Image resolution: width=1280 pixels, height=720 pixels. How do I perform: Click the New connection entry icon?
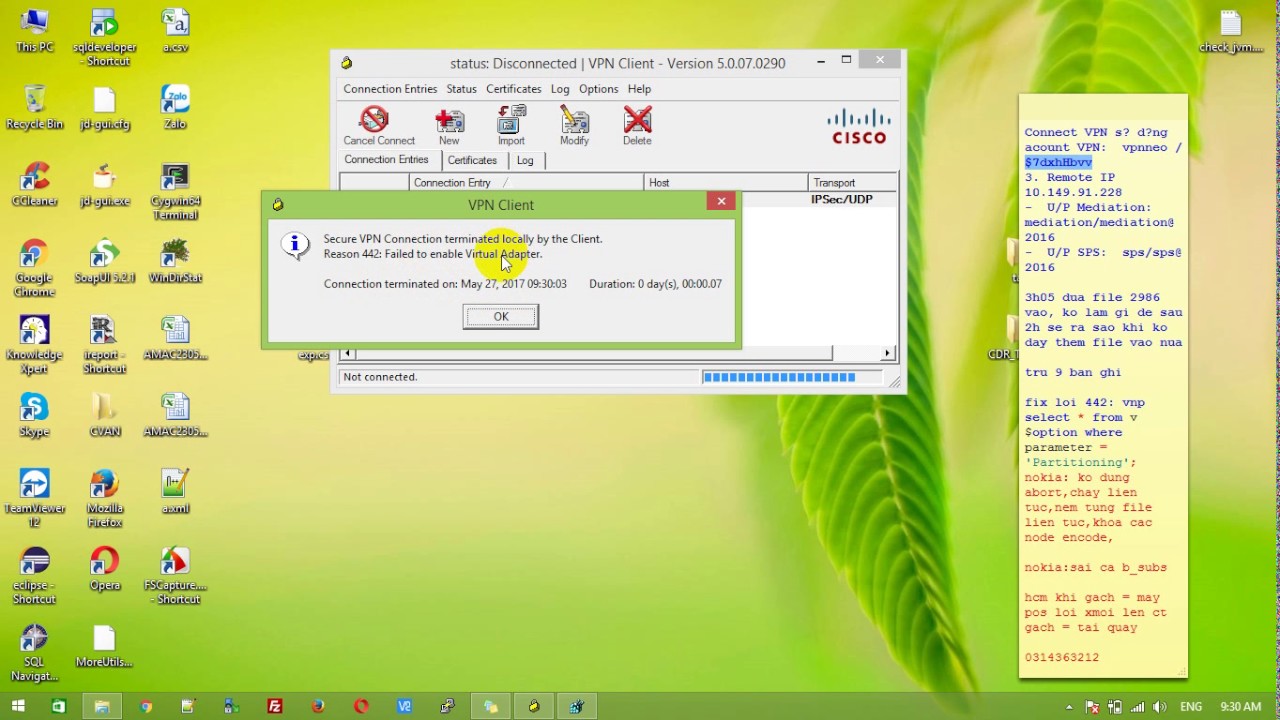[x=449, y=126]
